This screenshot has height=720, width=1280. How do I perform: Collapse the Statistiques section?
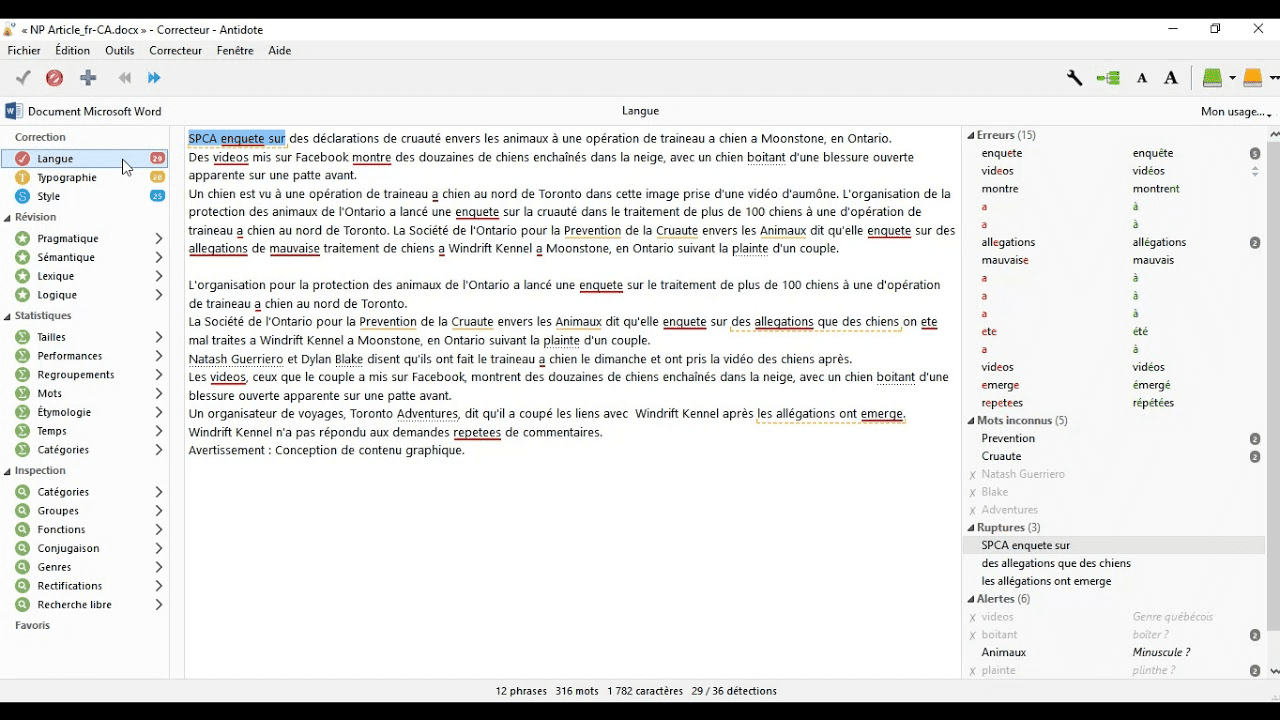point(8,317)
